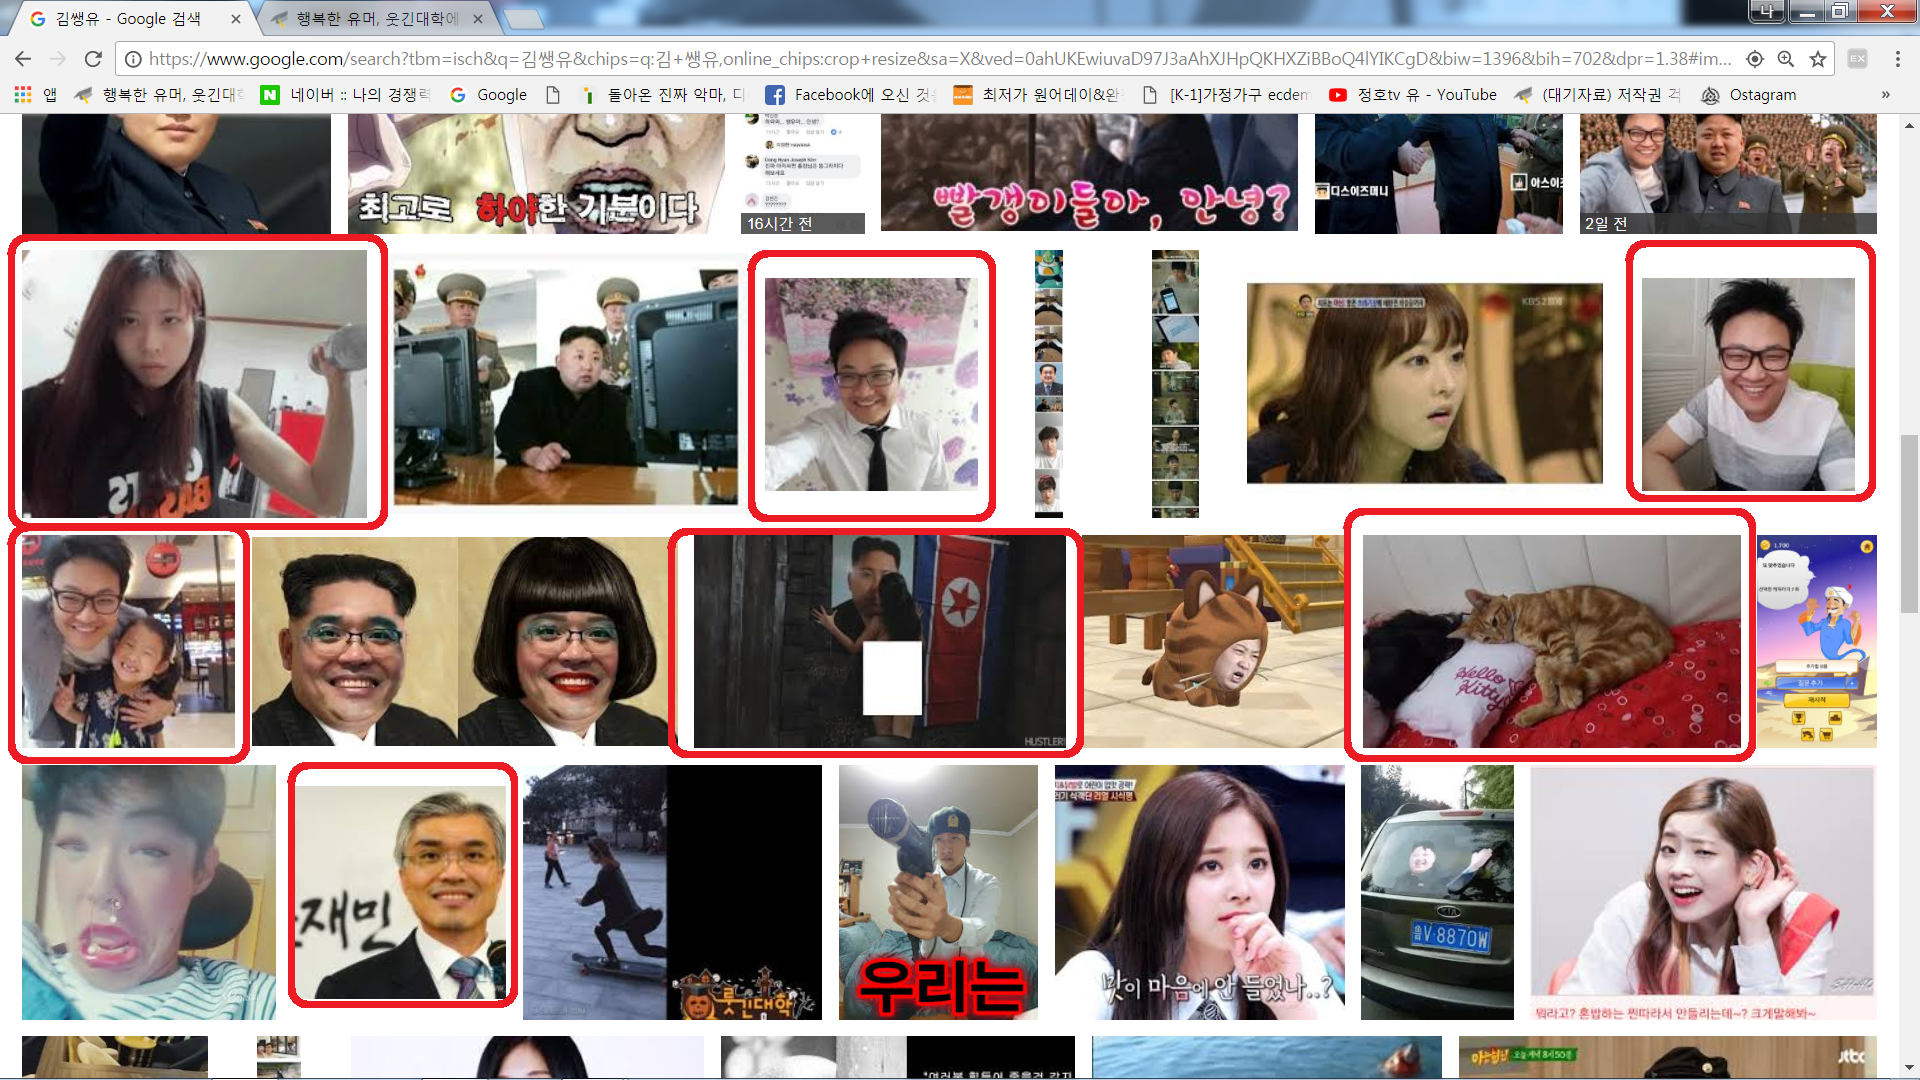Screen dimensions: 1920x1080
Task: Open the Apps grid shortcut in bookmarks bar
Action: tap(23, 94)
